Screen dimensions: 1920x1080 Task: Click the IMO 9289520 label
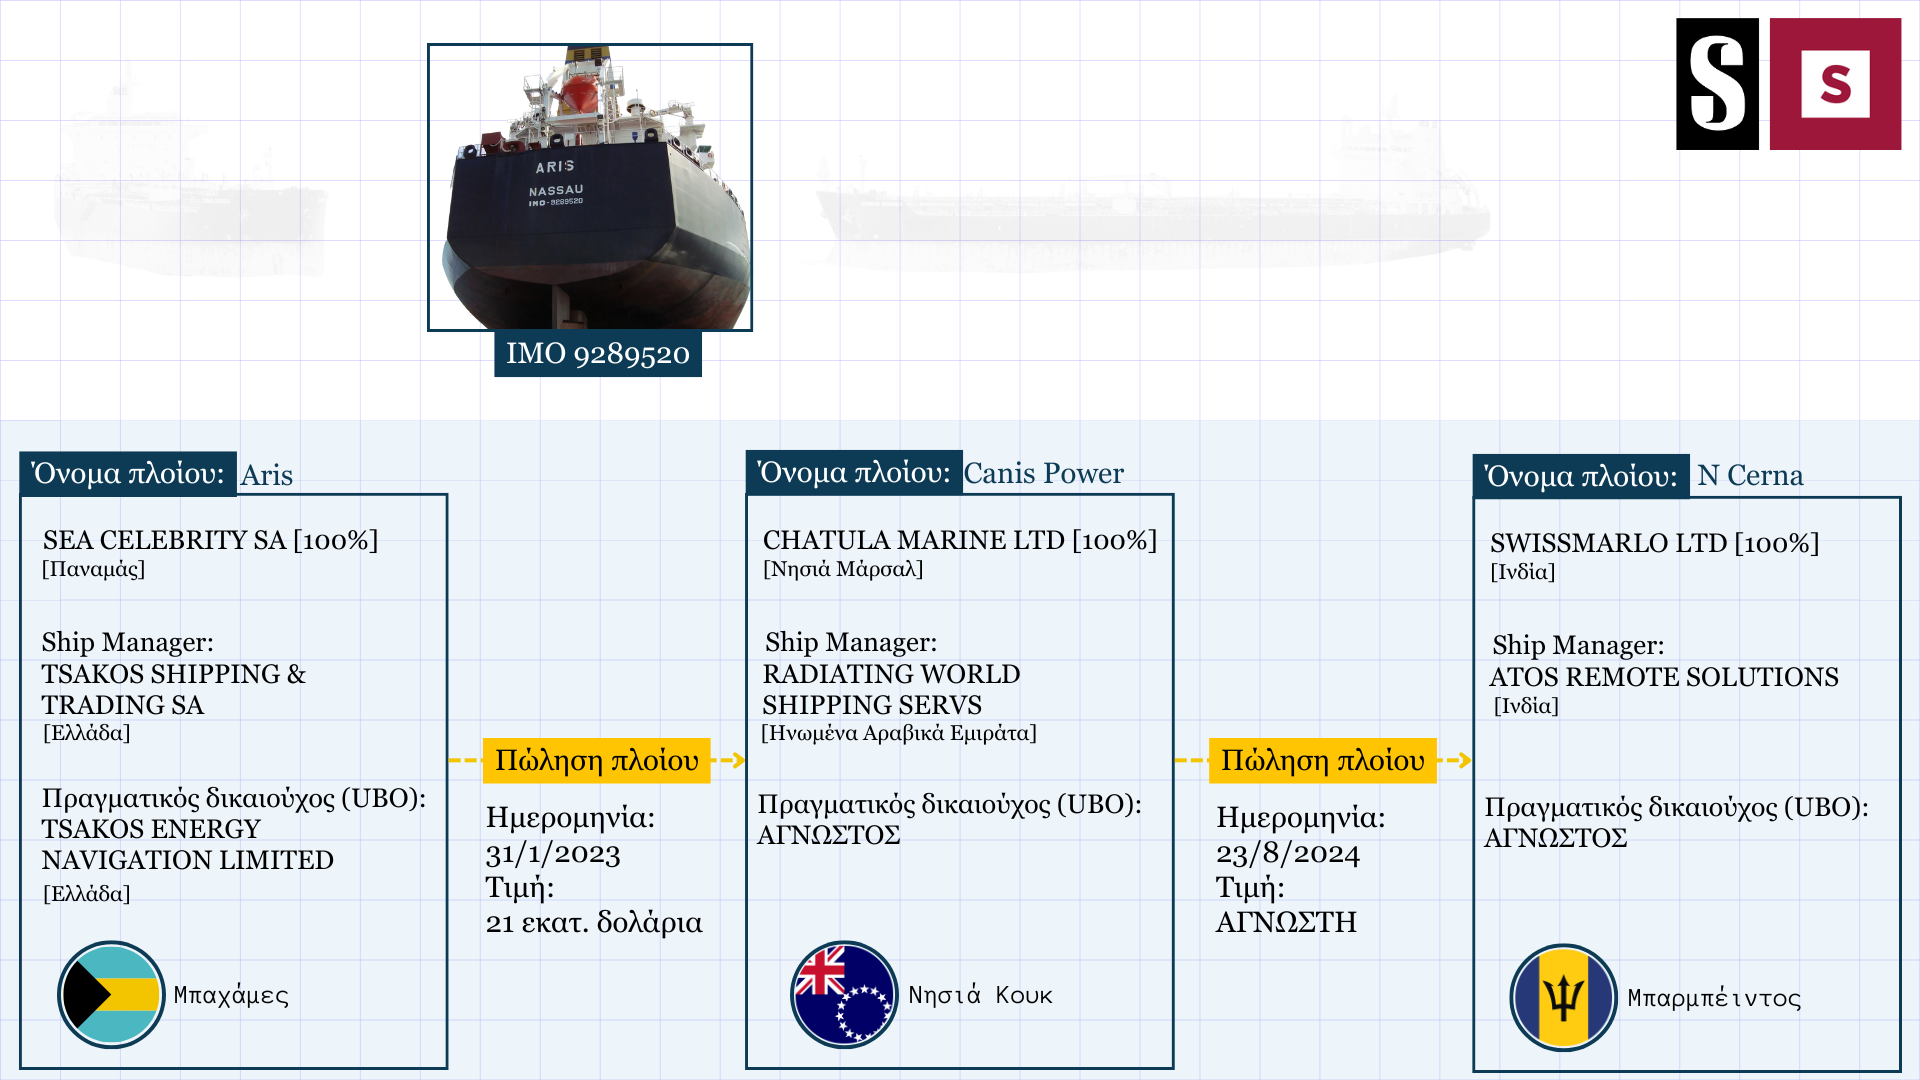[598, 354]
